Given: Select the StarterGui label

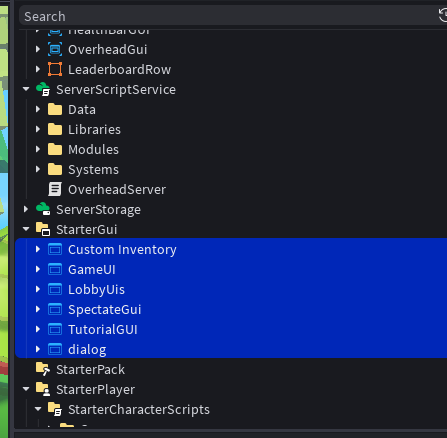Looking at the screenshot, I should (86, 230).
